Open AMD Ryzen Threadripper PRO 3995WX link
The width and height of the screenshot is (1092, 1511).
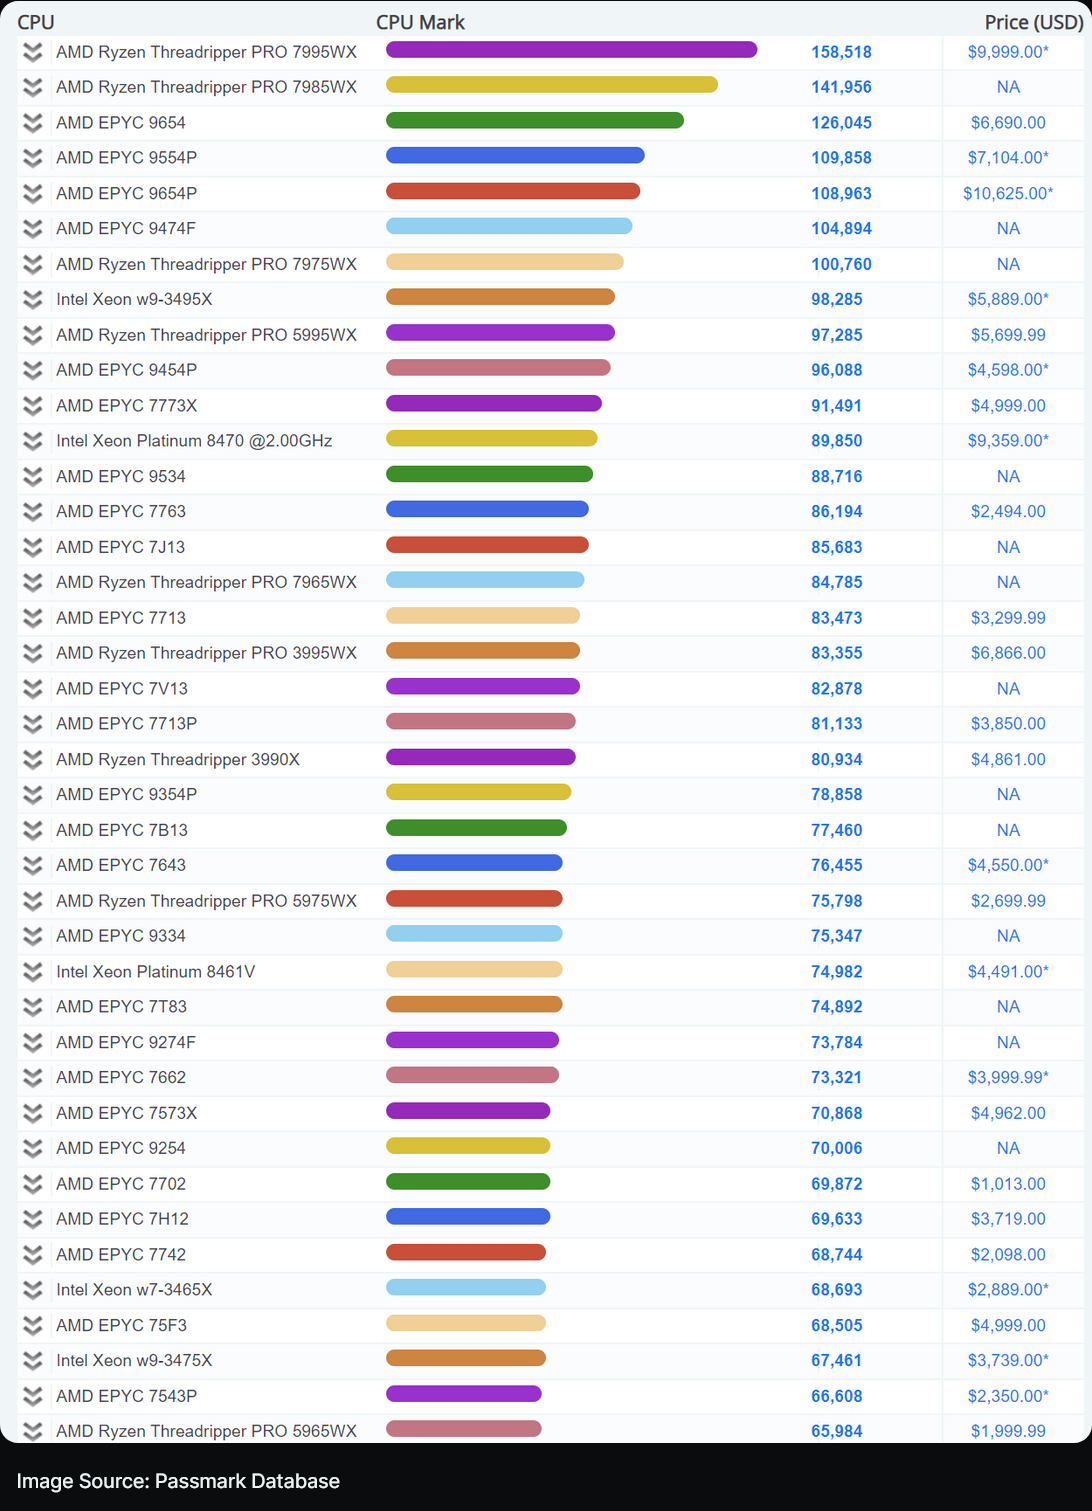tap(206, 653)
